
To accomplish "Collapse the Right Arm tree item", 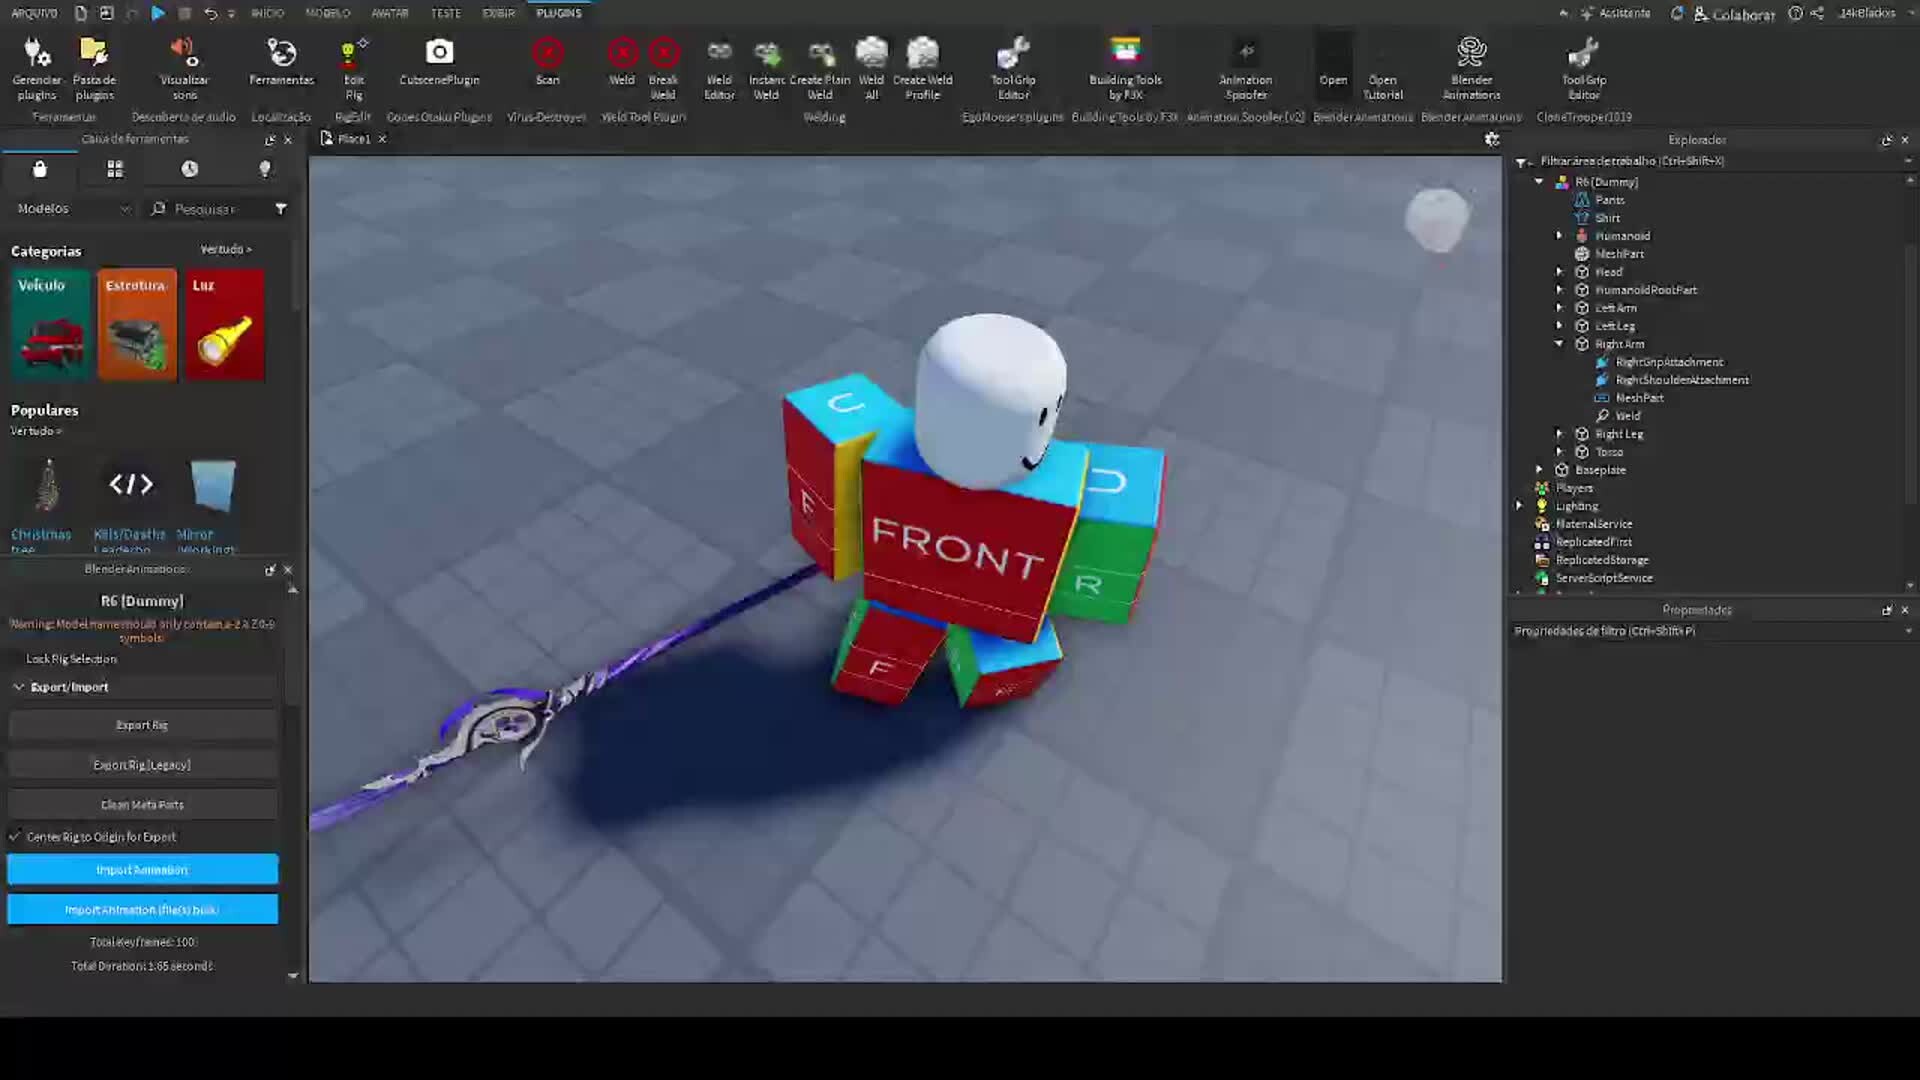I will tap(1558, 343).
